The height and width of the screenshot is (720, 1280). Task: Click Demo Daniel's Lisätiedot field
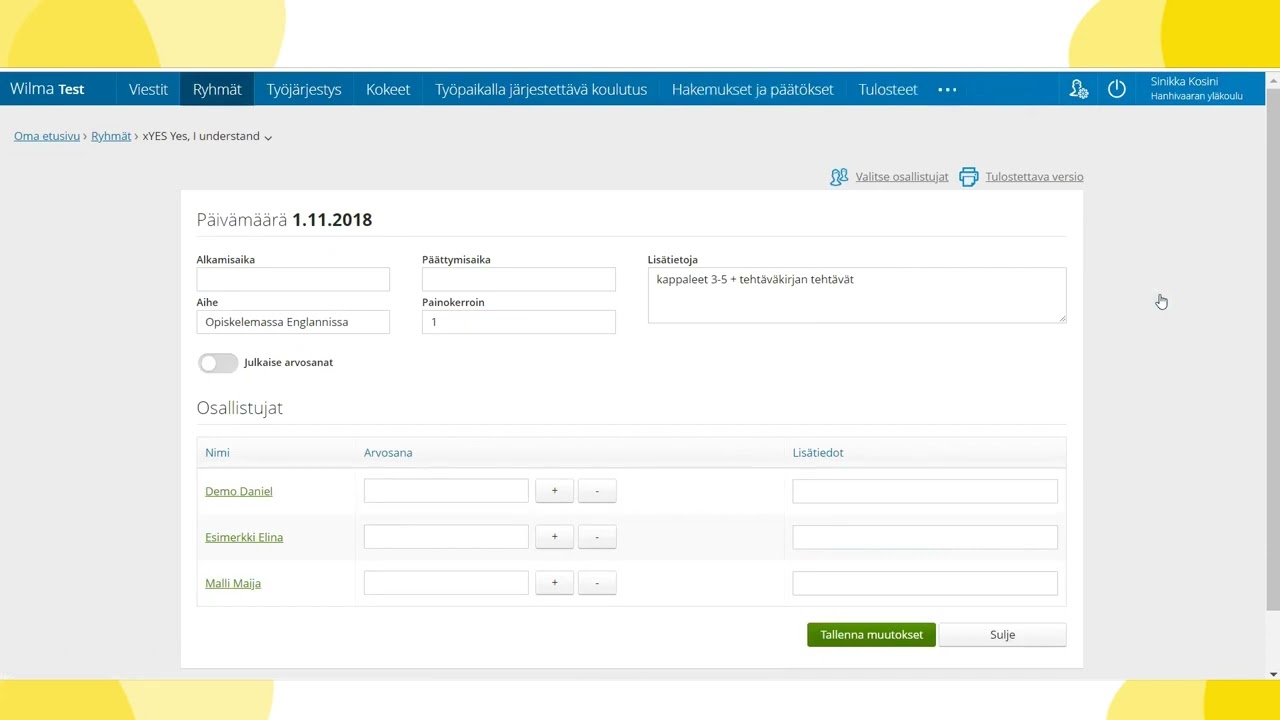(925, 491)
